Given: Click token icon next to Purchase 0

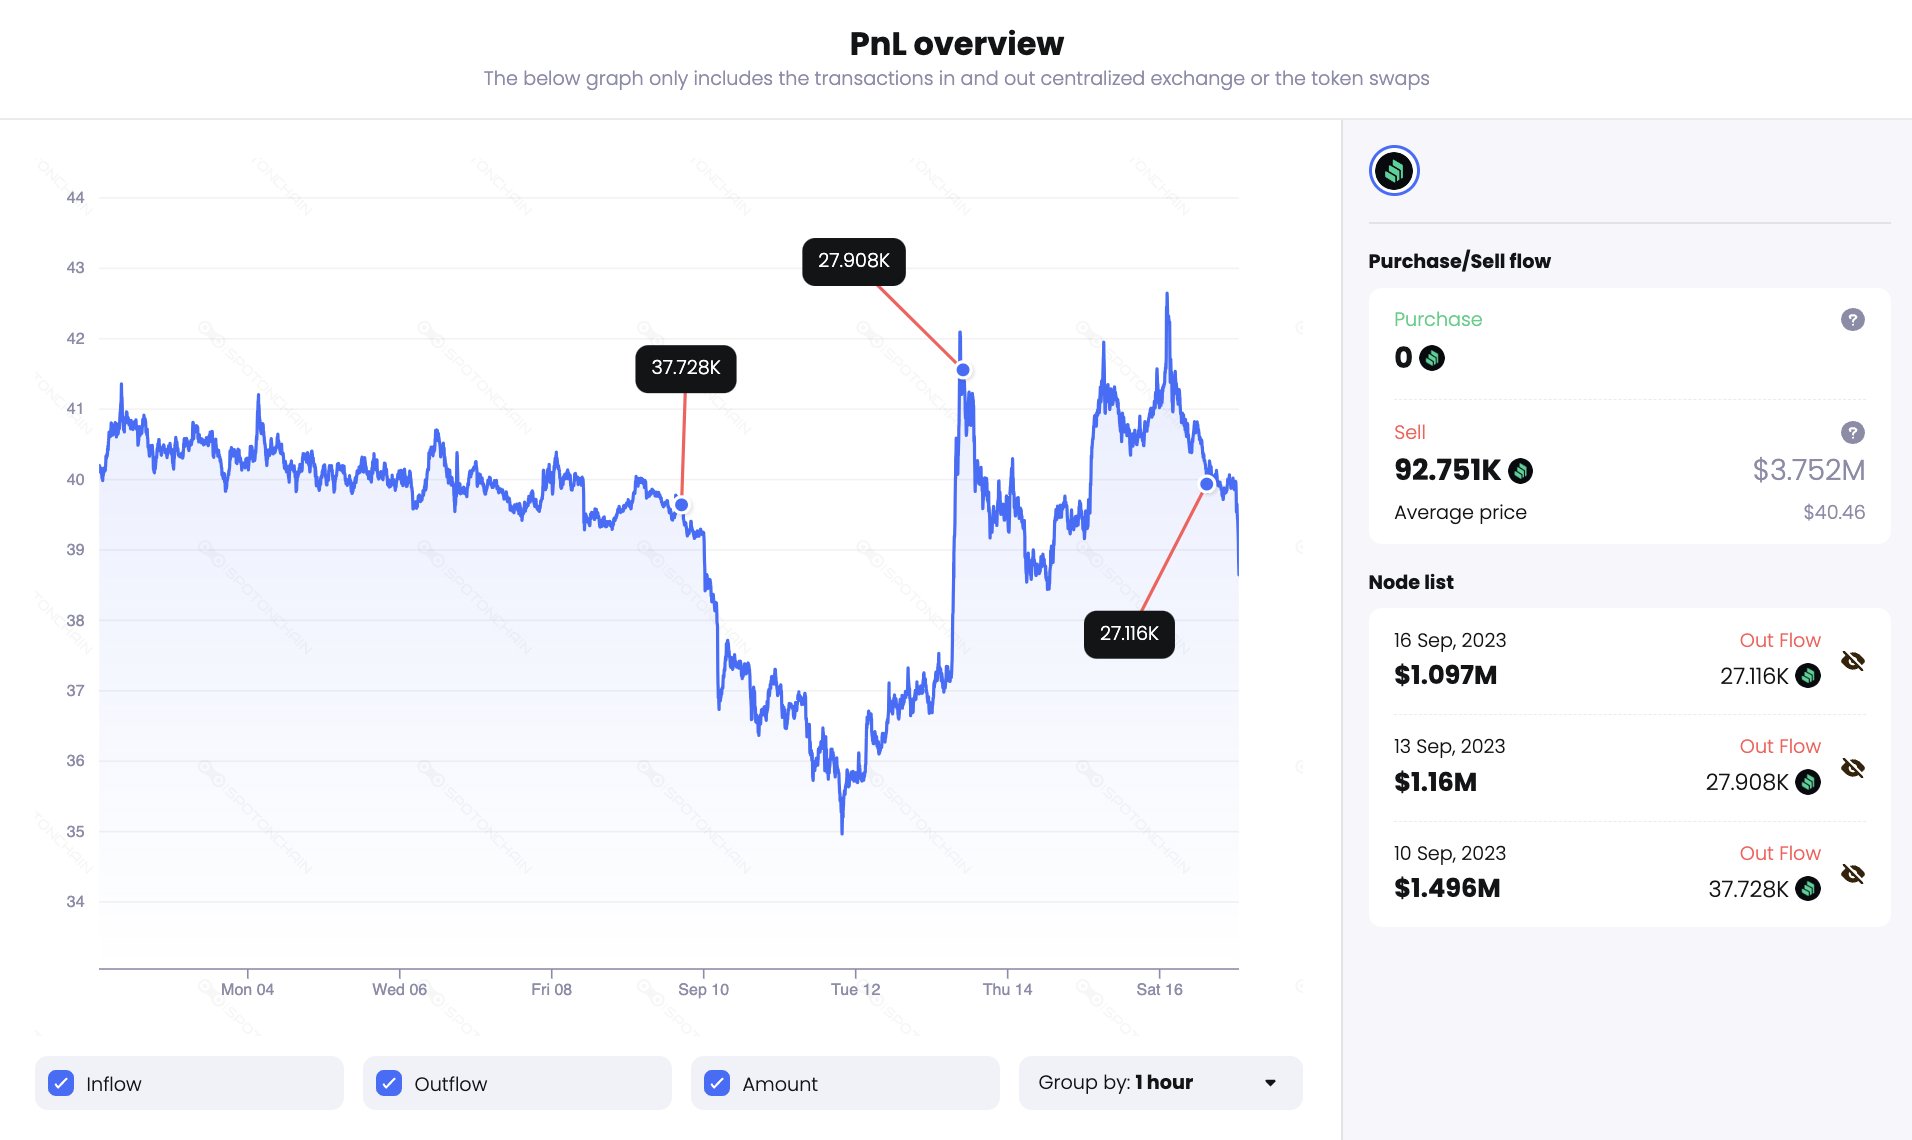Looking at the screenshot, I should [x=1432, y=358].
